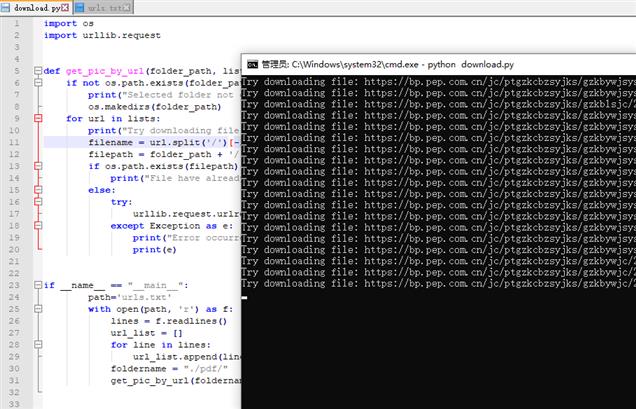
Task: Click the 'url_list = []' line
Action: (147, 333)
